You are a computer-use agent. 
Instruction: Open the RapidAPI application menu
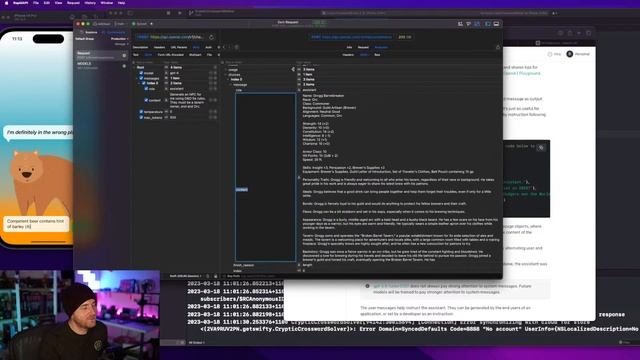pyautogui.click(x=21, y=3)
